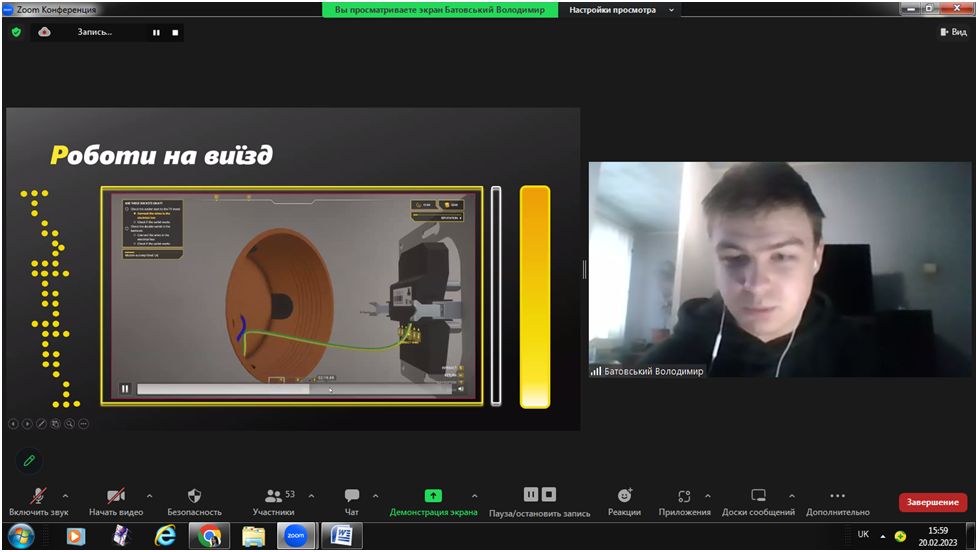Click the green Демонстрация экрана share icon

433,496
